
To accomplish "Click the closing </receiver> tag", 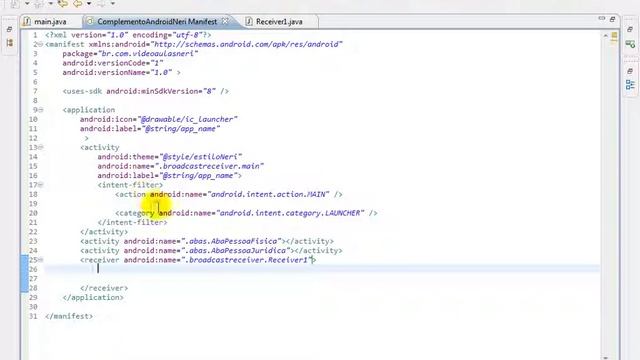I will tap(104, 288).
